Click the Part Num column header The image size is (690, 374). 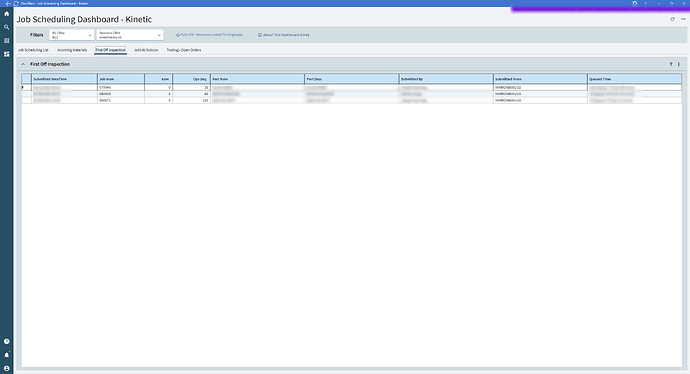257,79
